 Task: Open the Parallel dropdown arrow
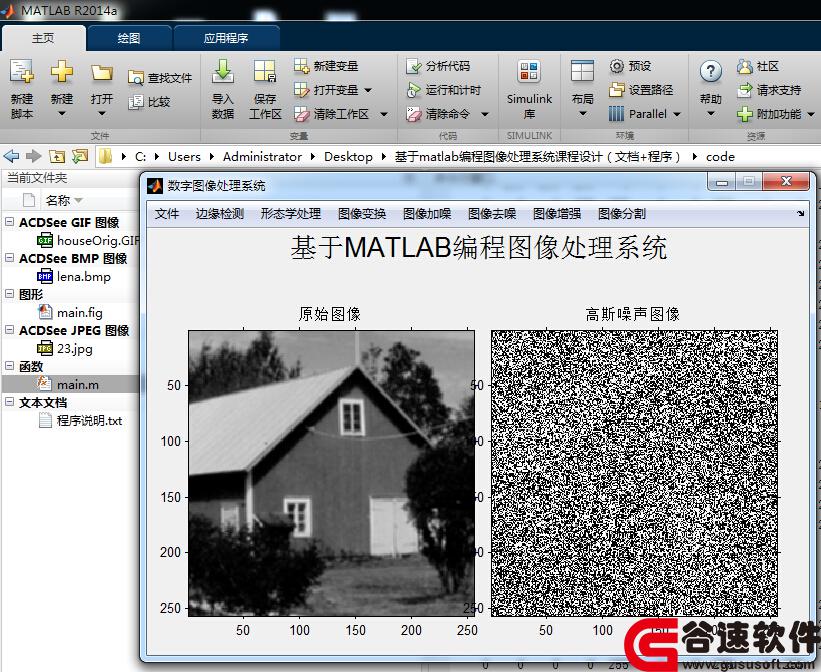point(676,114)
